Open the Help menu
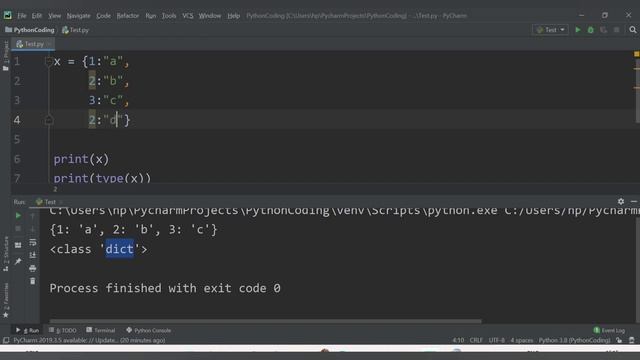This screenshot has height=360, width=640. coord(233,16)
